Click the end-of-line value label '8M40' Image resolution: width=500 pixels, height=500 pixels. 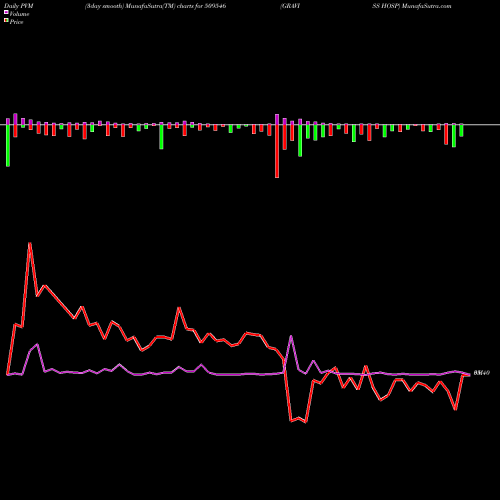click(x=482, y=373)
